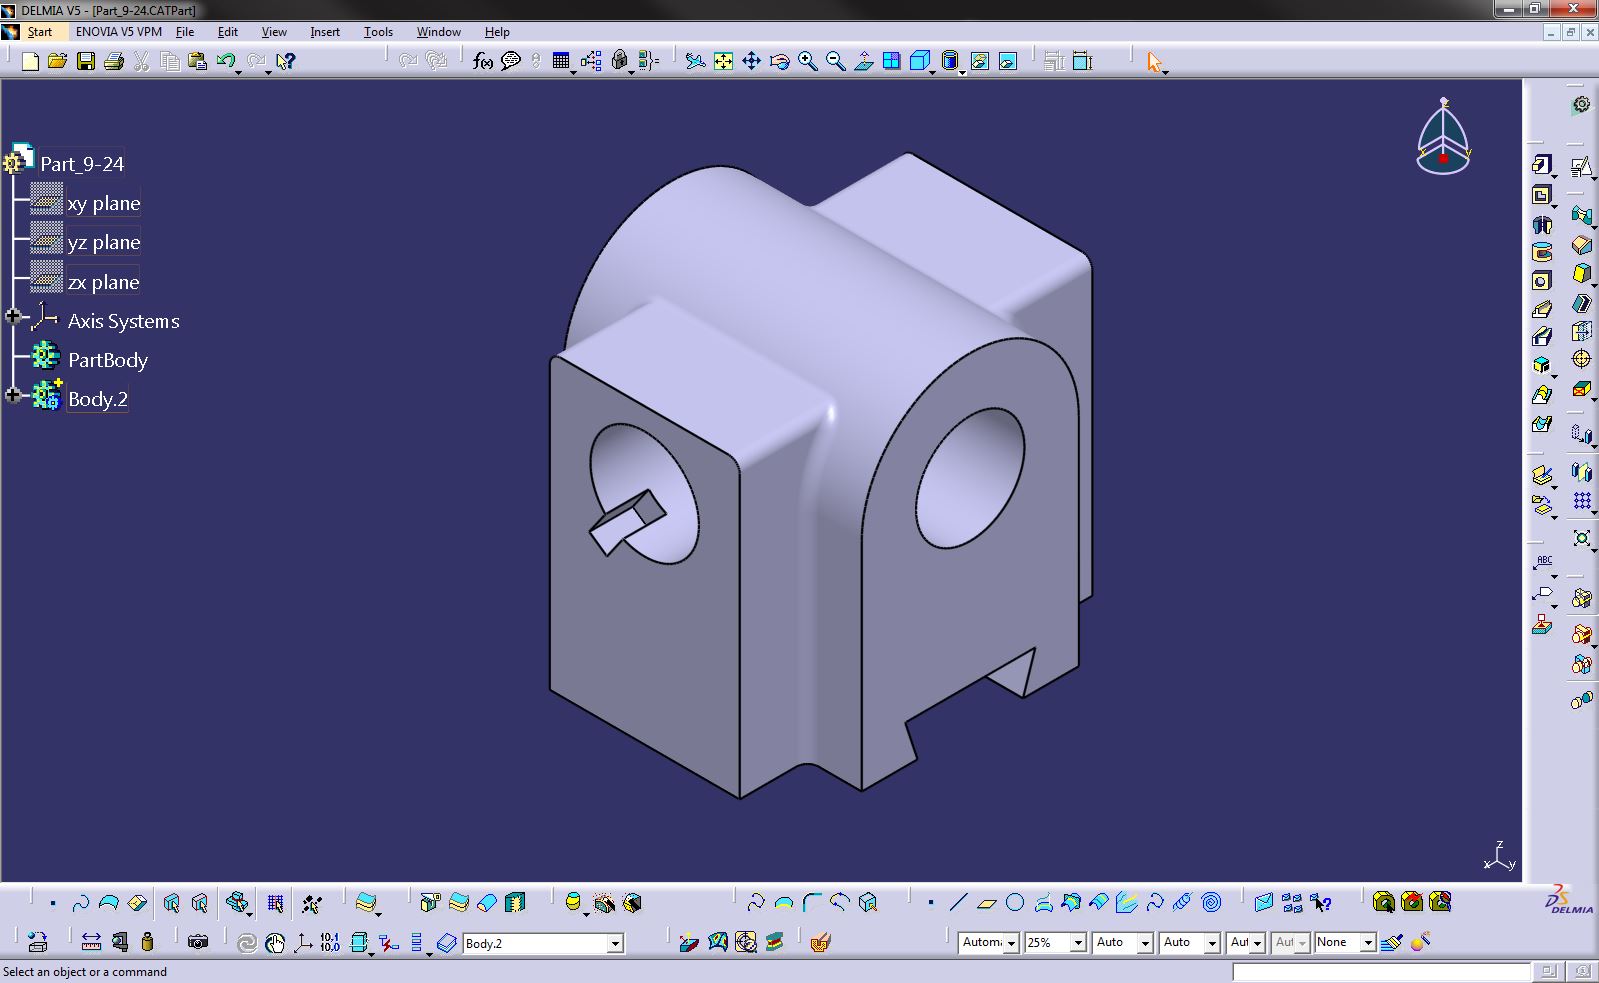The width and height of the screenshot is (1599, 983).
Task: Click the Axis System icon in bottom toolbar
Action: 302,942
